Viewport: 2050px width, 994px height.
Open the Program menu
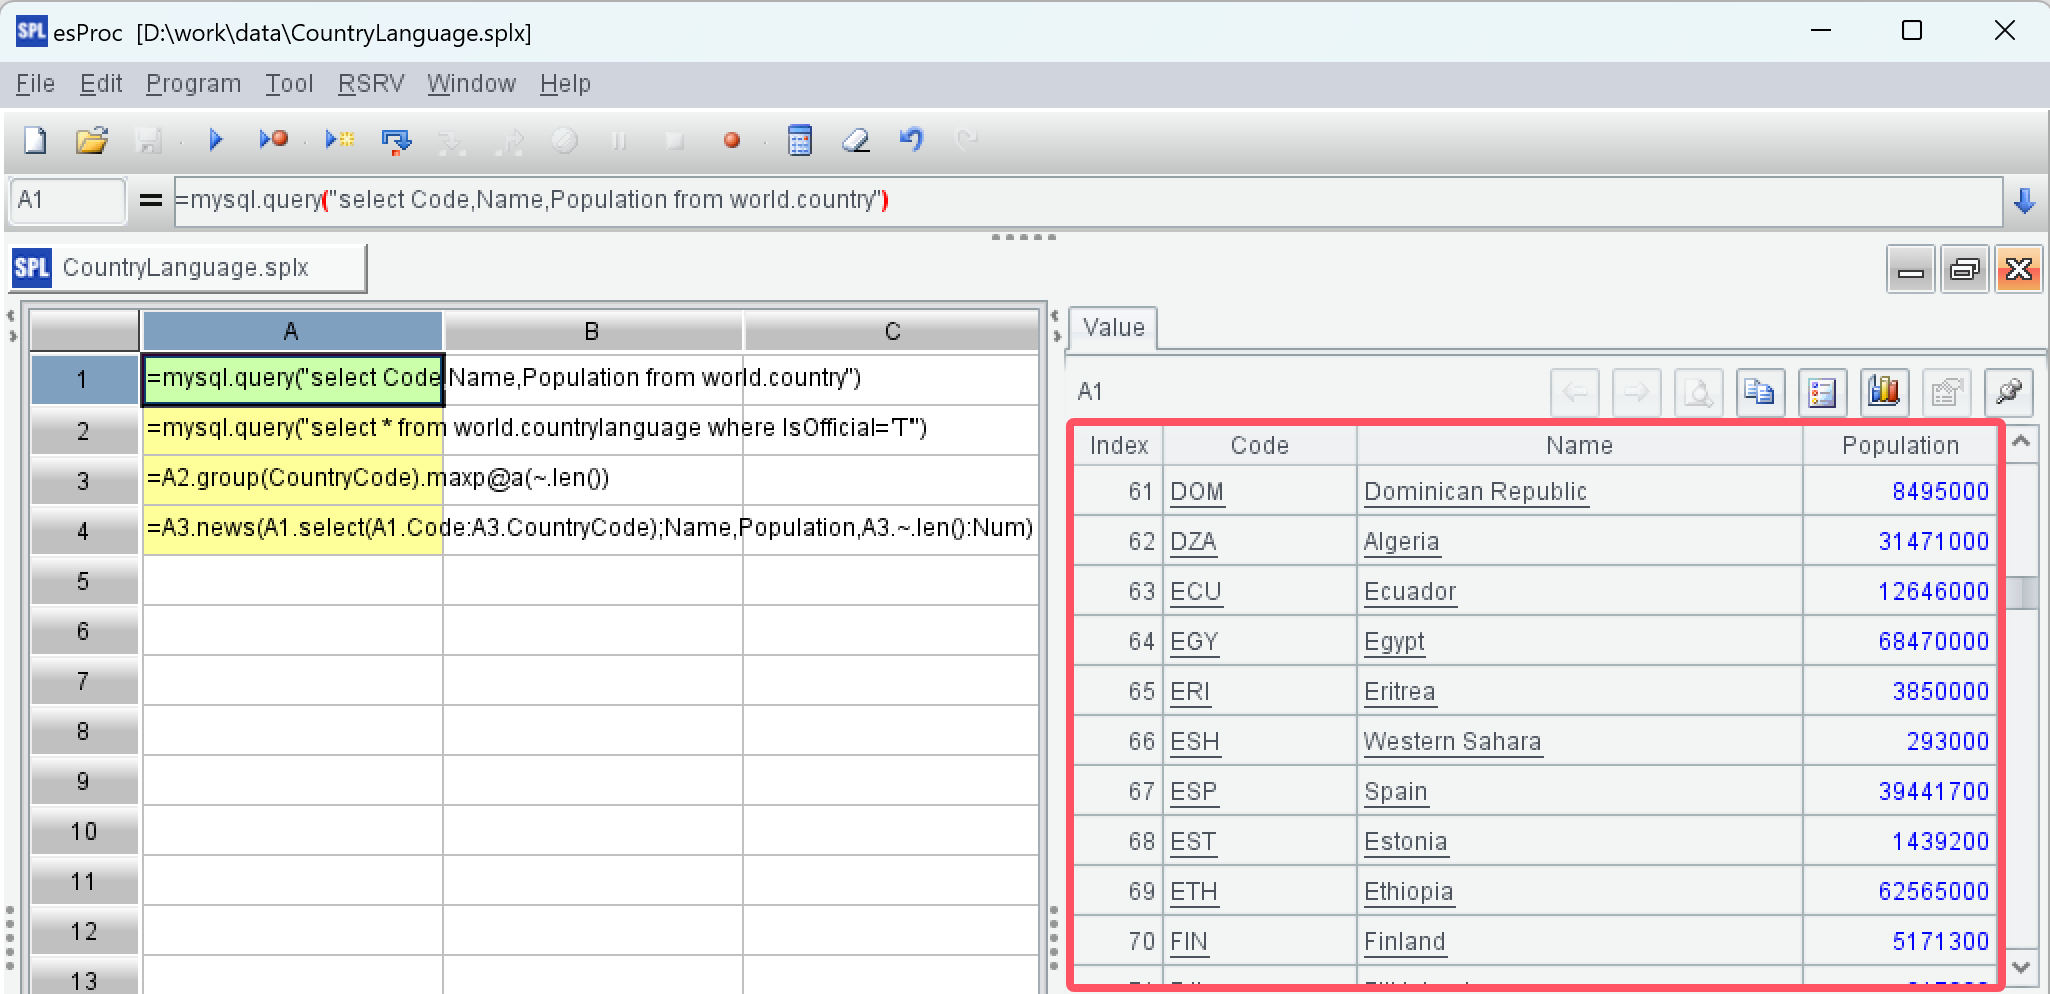(x=193, y=84)
